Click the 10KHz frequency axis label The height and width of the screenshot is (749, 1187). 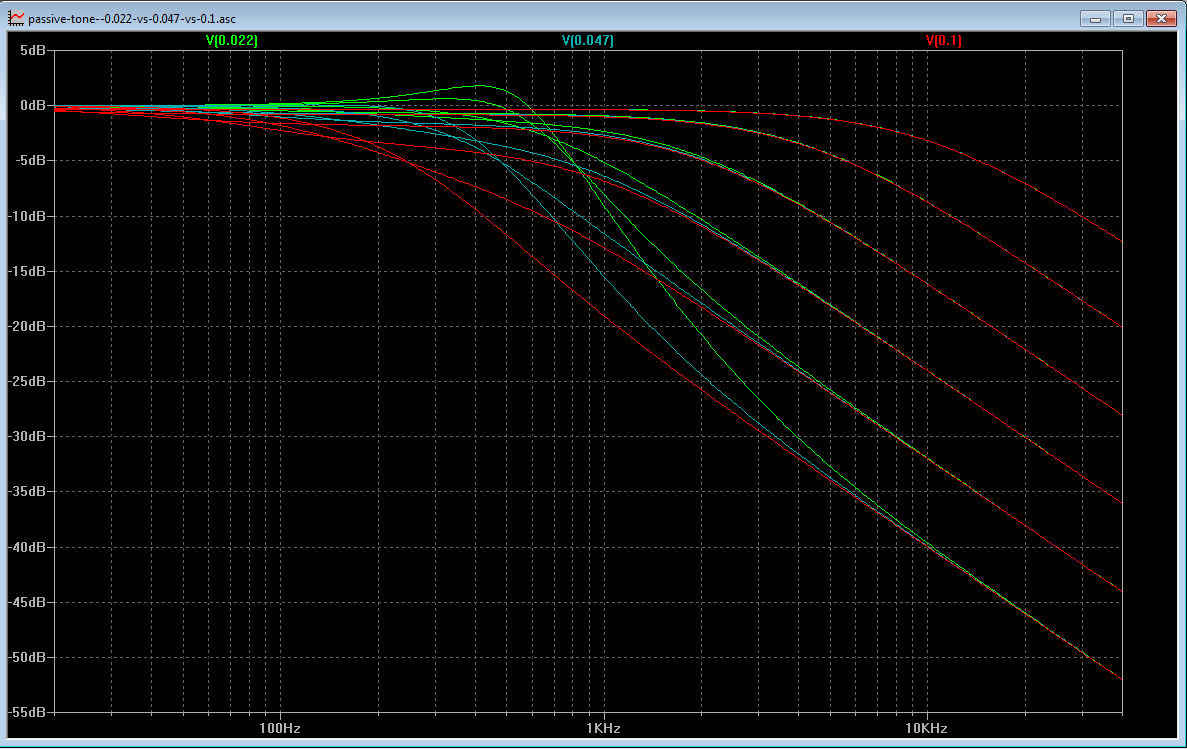(x=927, y=728)
